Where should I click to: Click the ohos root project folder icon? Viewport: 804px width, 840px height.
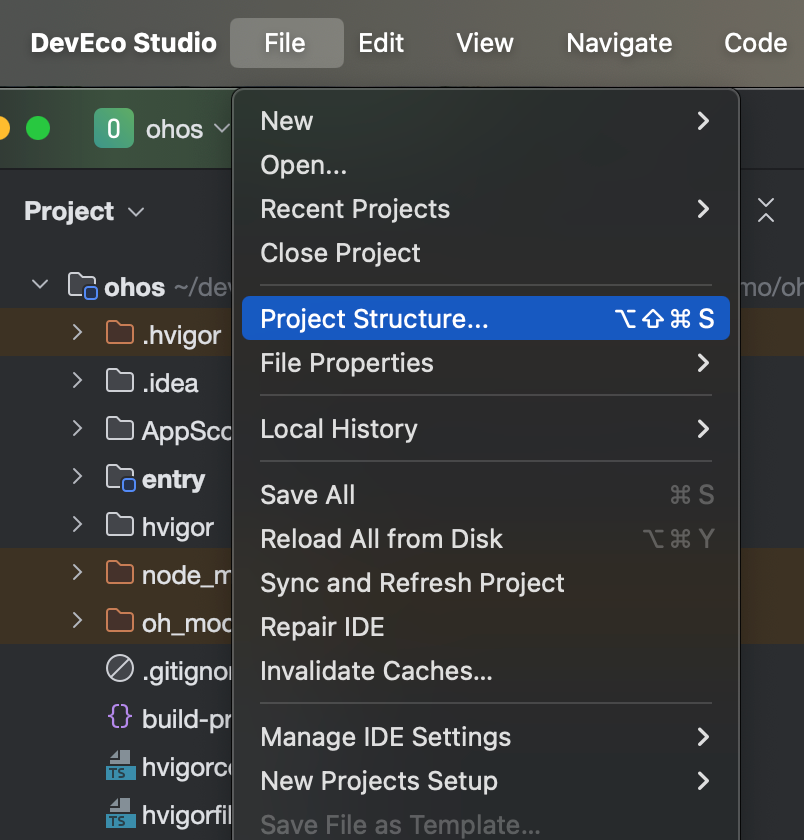coord(82,286)
